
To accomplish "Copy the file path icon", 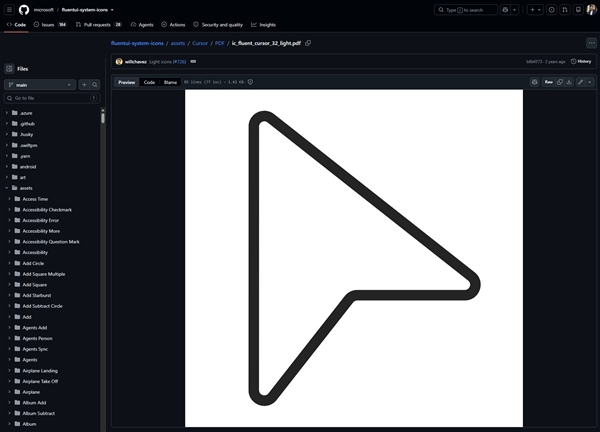I will pos(308,43).
